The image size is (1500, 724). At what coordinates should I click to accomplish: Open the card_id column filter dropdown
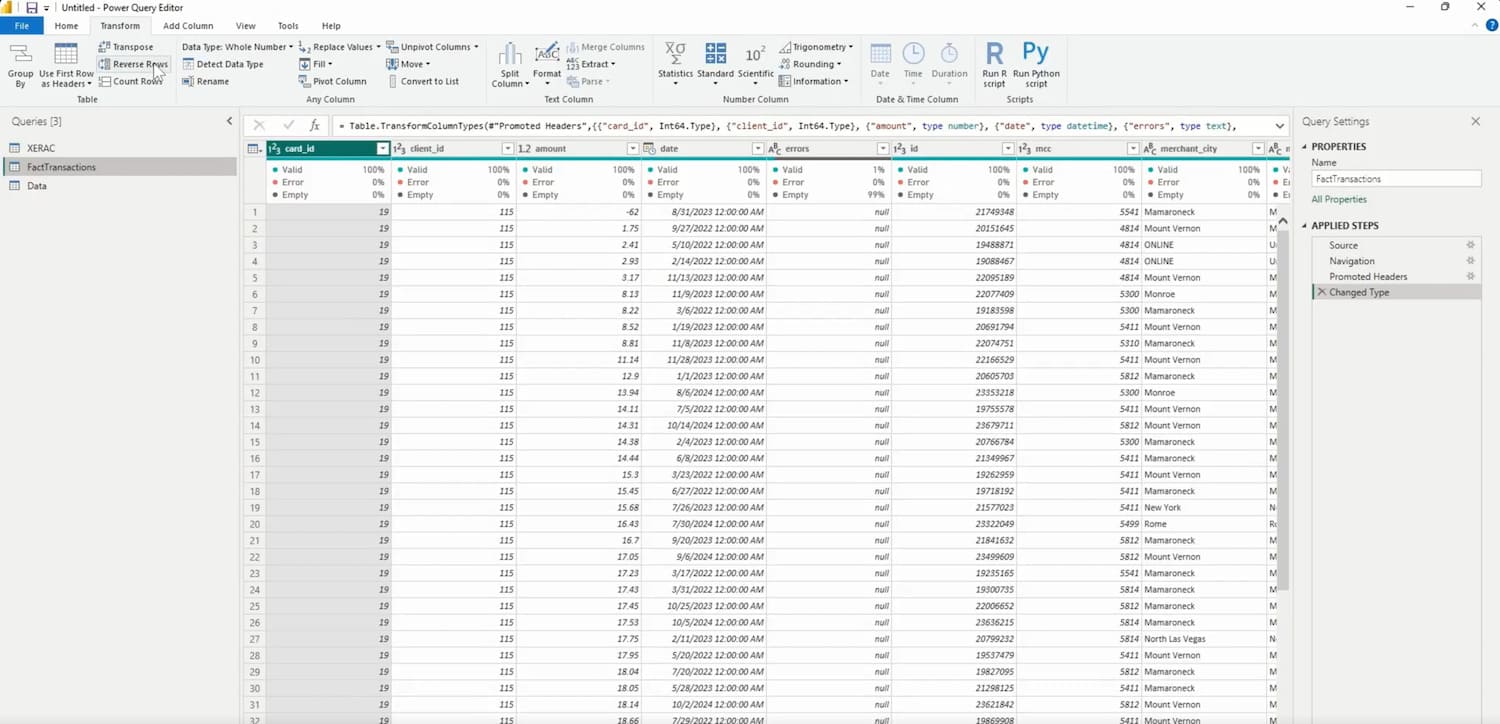382,149
